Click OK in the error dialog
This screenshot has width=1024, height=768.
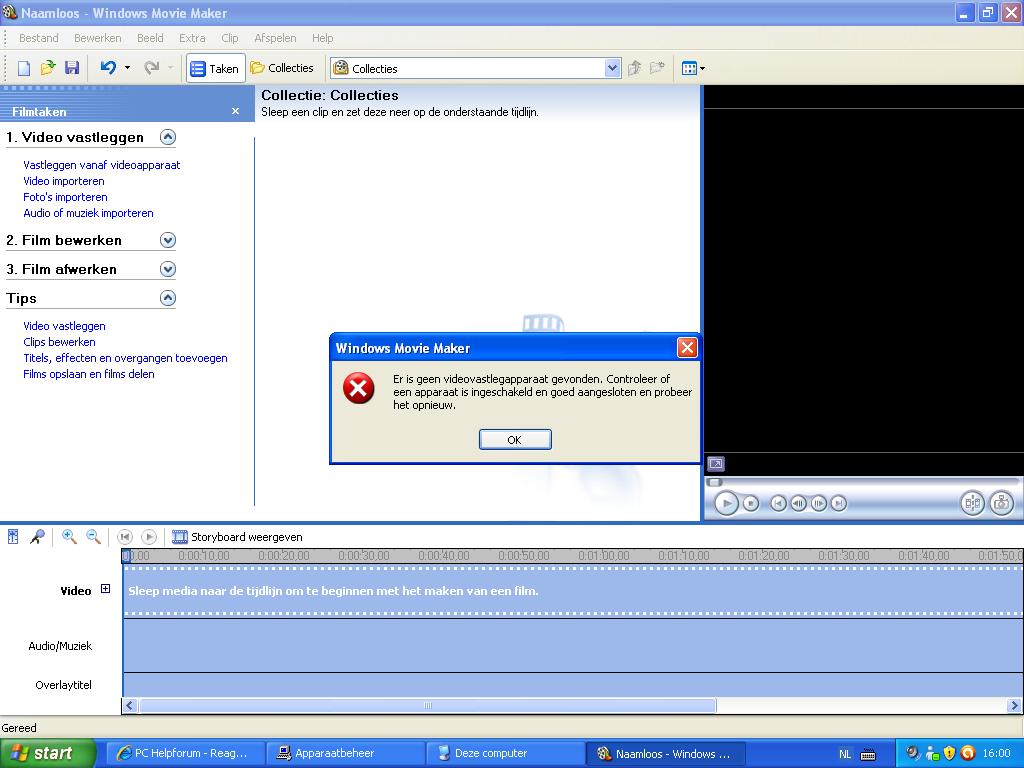click(x=515, y=440)
